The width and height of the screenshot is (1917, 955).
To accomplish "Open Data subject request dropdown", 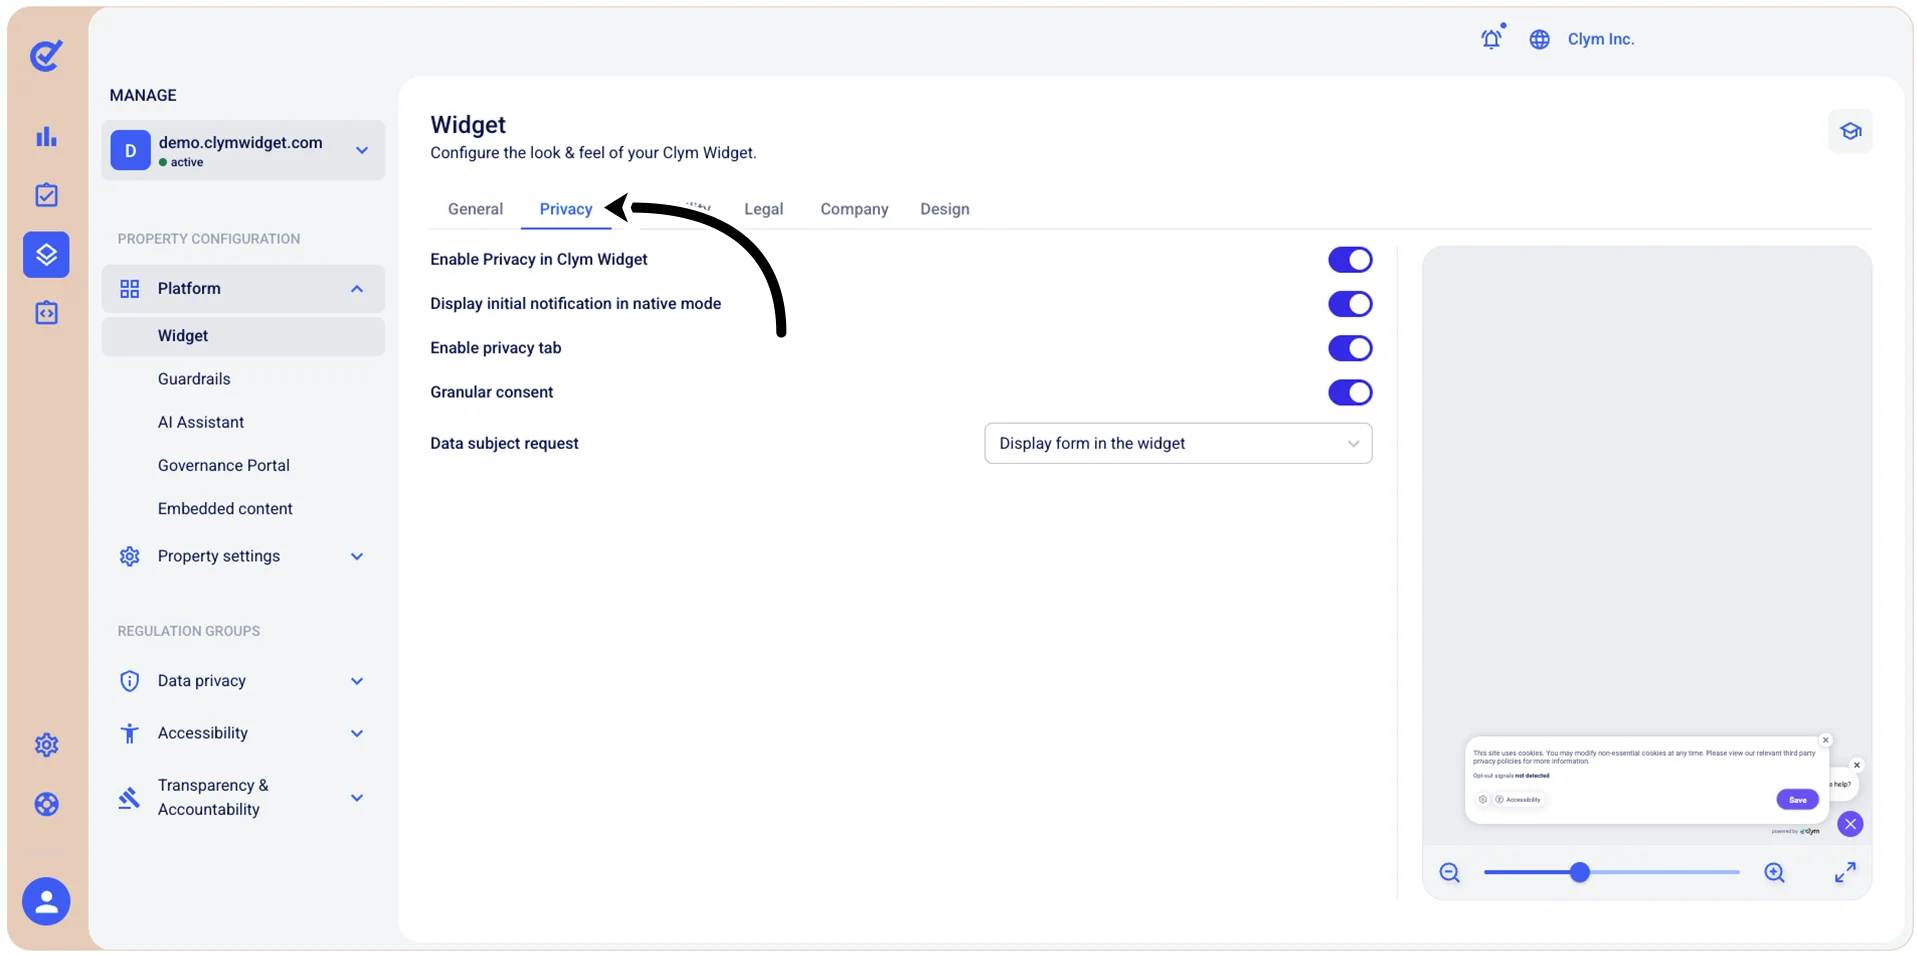I will coord(1178,443).
